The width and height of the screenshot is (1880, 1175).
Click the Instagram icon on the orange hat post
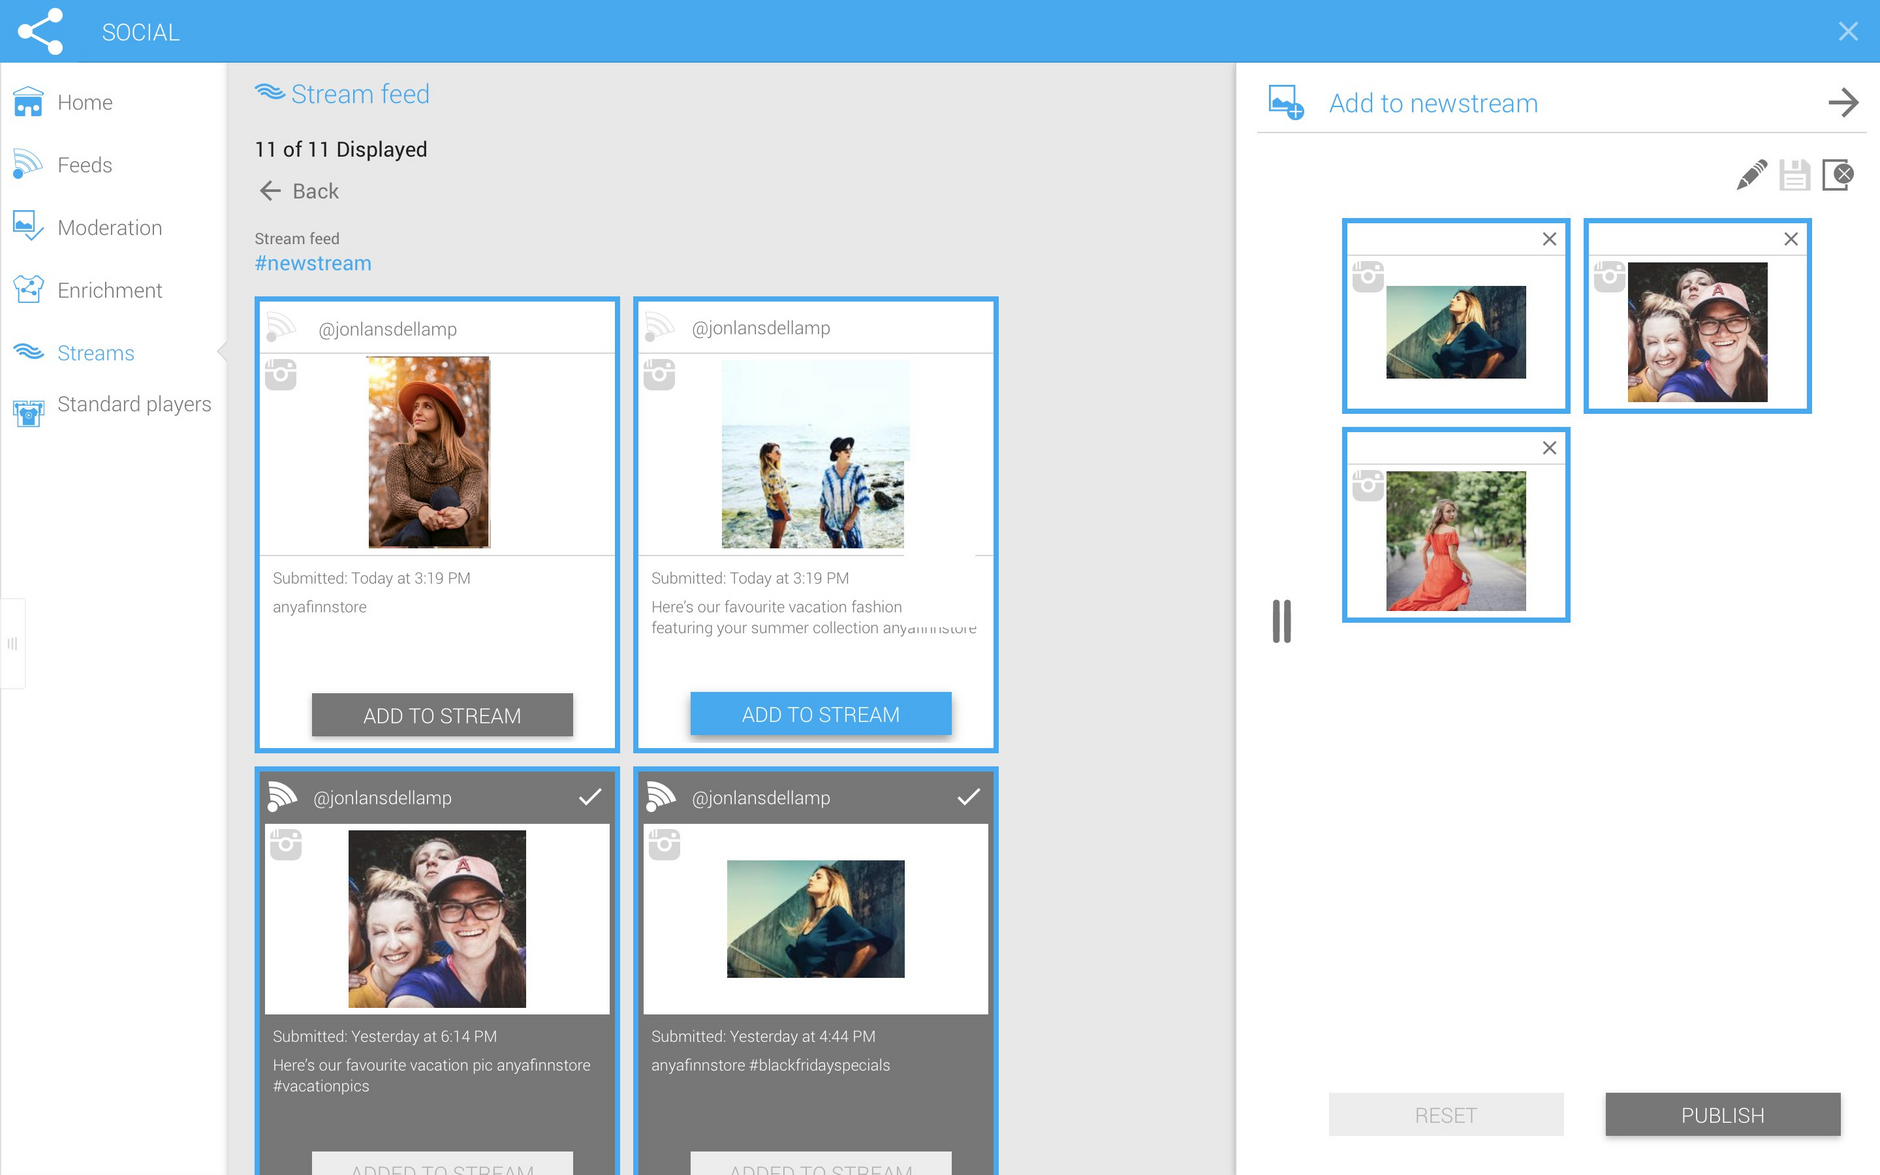click(x=281, y=375)
